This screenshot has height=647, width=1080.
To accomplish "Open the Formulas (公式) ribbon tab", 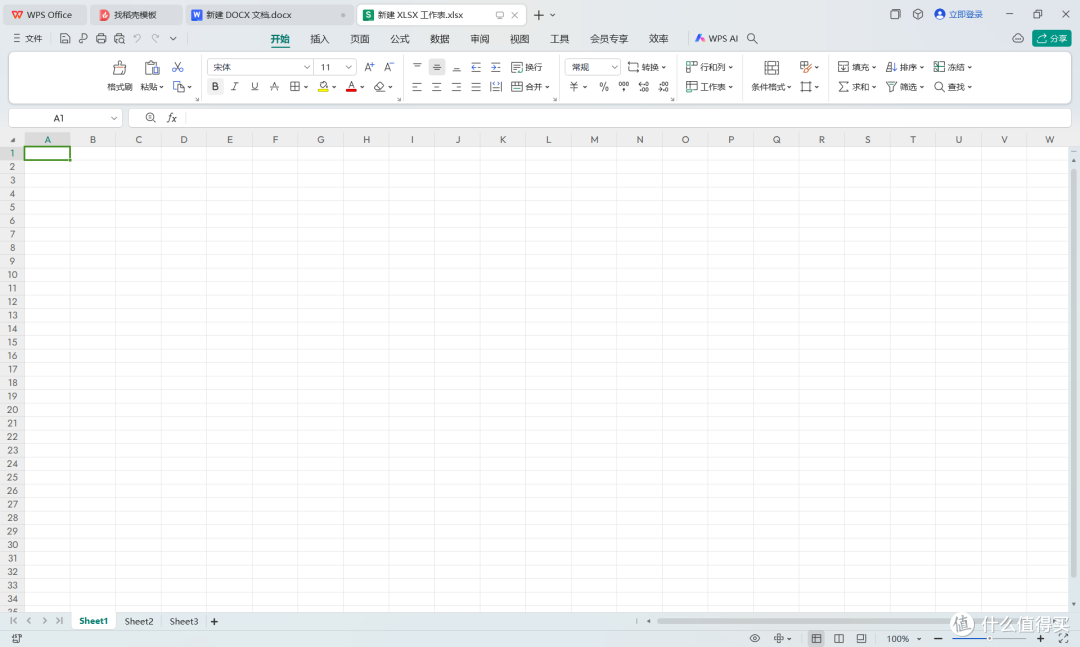I will pyautogui.click(x=399, y=39).
